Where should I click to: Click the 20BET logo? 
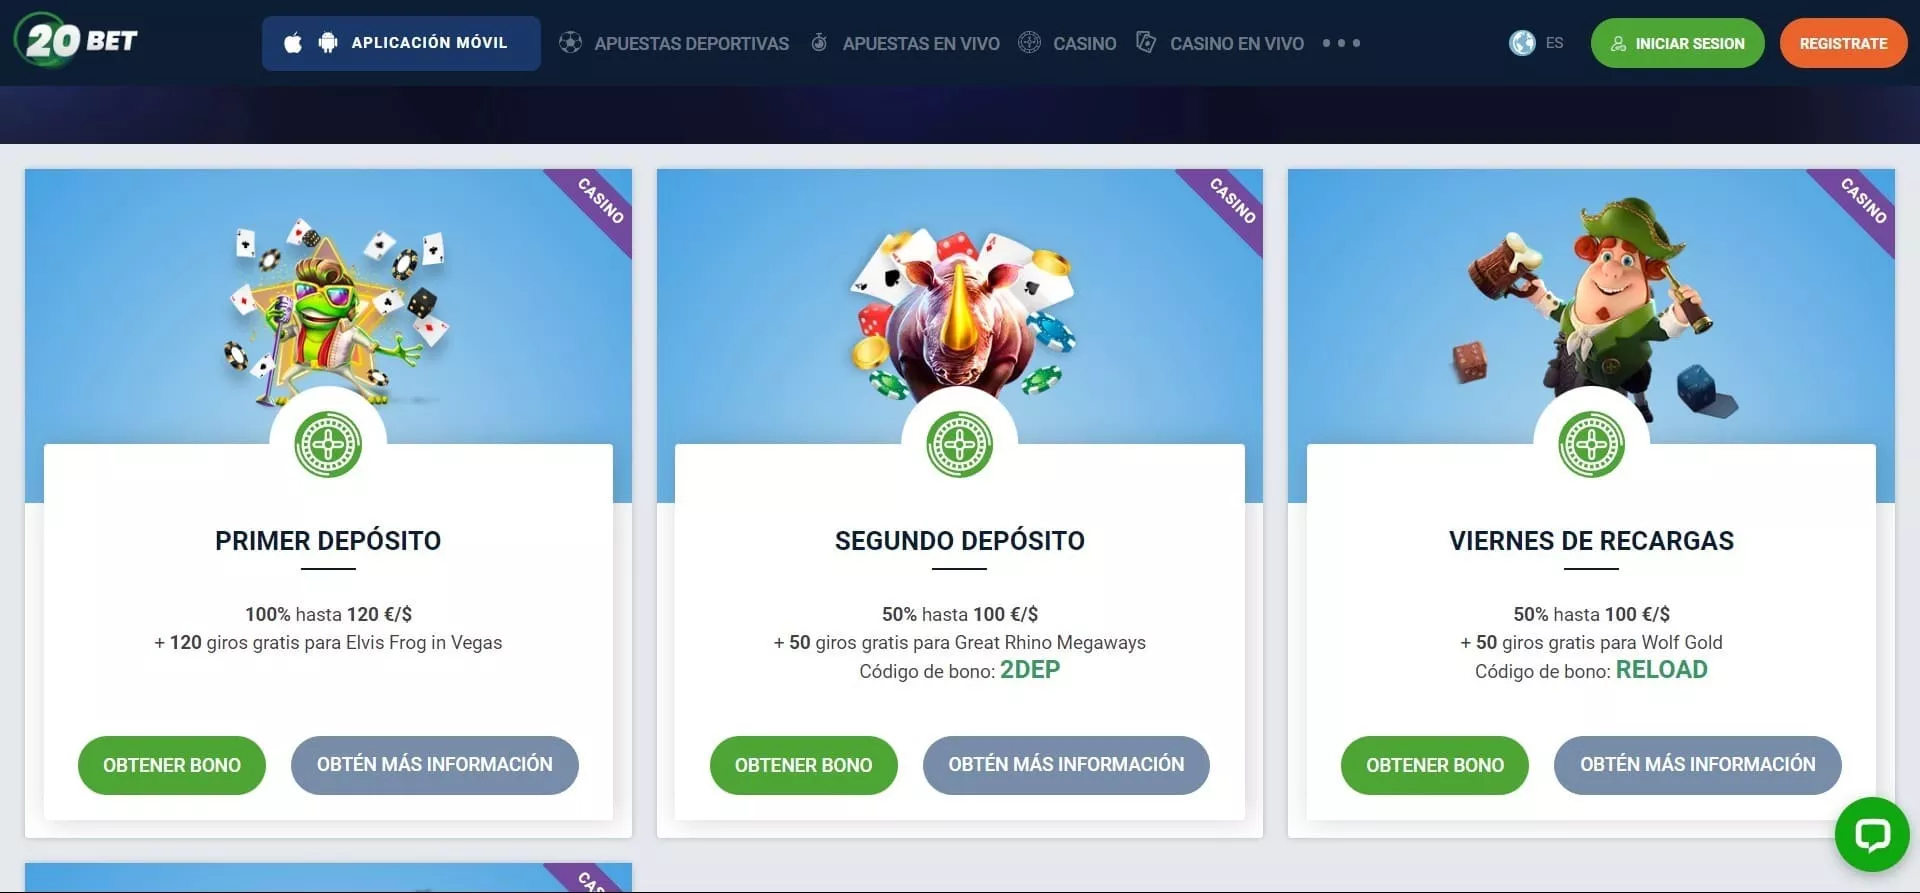coord(77,40)
